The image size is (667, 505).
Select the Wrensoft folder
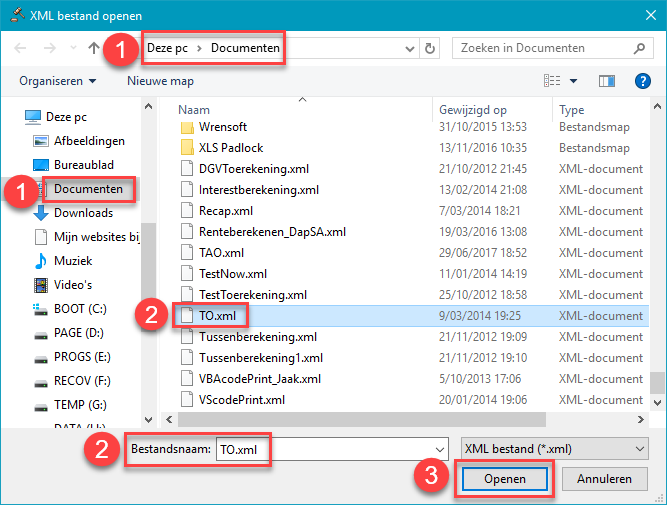point(222,127)
